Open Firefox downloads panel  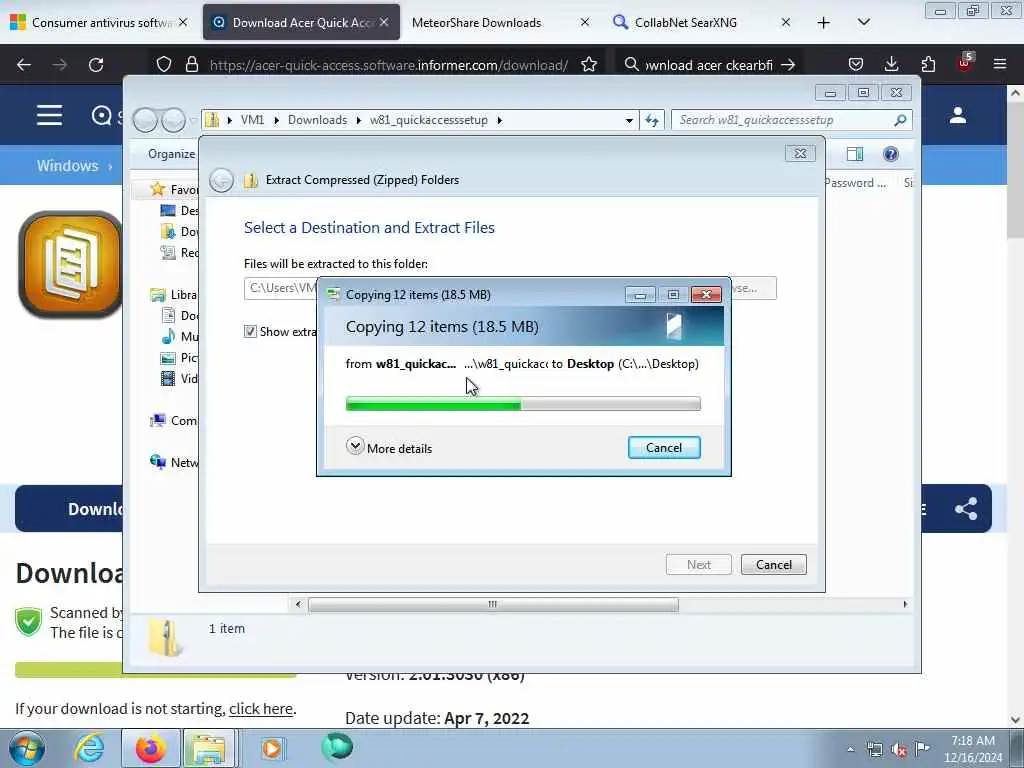tap(891, 65)
